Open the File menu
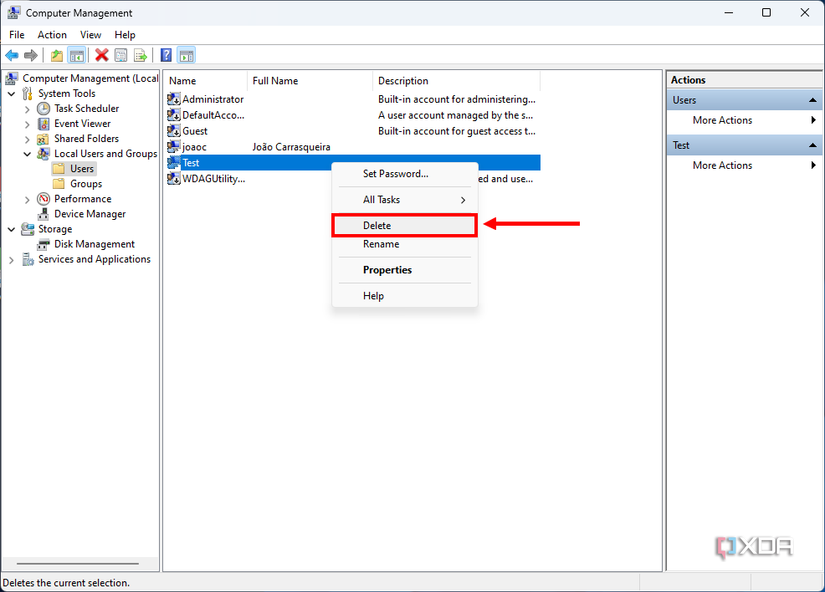The height and width of the screenshot is (592, 825). click(17, 35)
